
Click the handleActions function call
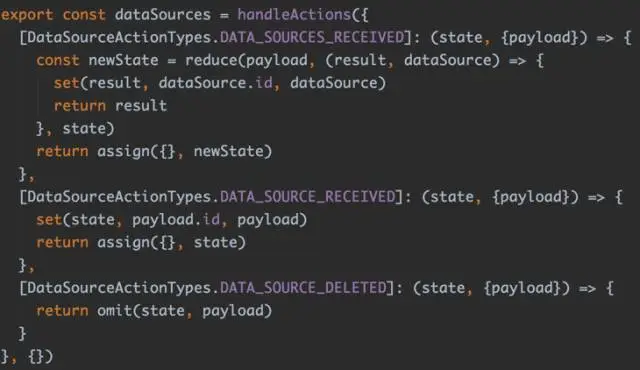[x=294, y=15]
